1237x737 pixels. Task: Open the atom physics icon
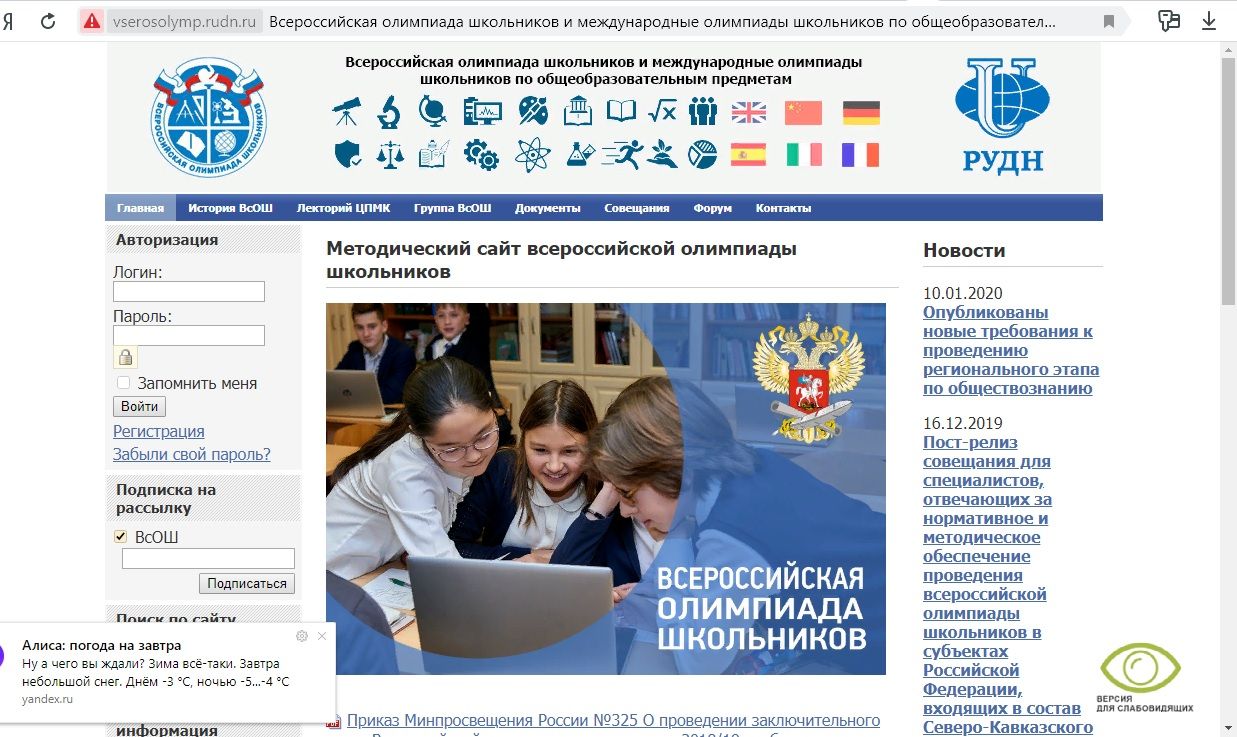click(532, 155)
